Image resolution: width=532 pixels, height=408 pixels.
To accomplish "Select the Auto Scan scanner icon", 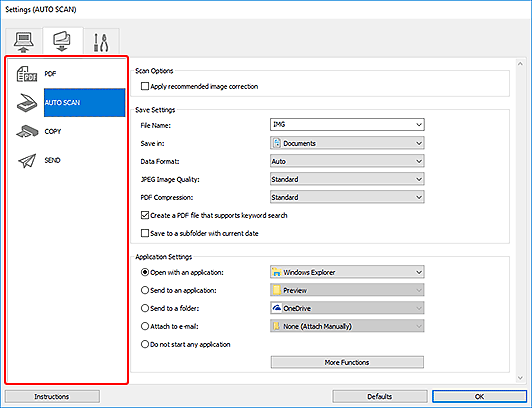I will pyautogui.click(x=27, y=103).
